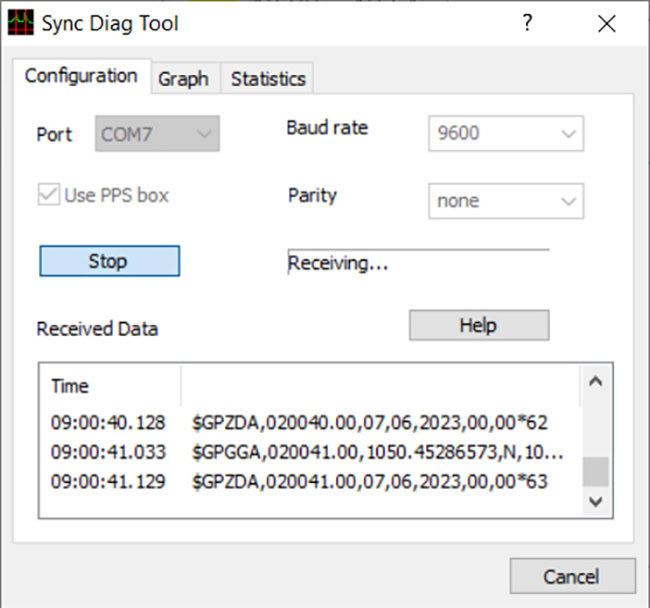The width and height of the screenshot is (650, 608).
Task: Select the row with time 09:00:41.129
Action: click(x=311, y=482)
